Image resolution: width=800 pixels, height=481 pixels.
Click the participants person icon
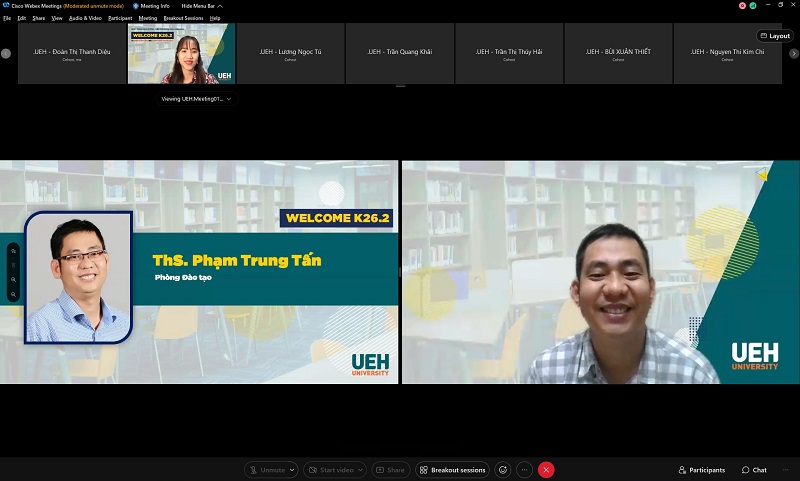tap(682, 470)
